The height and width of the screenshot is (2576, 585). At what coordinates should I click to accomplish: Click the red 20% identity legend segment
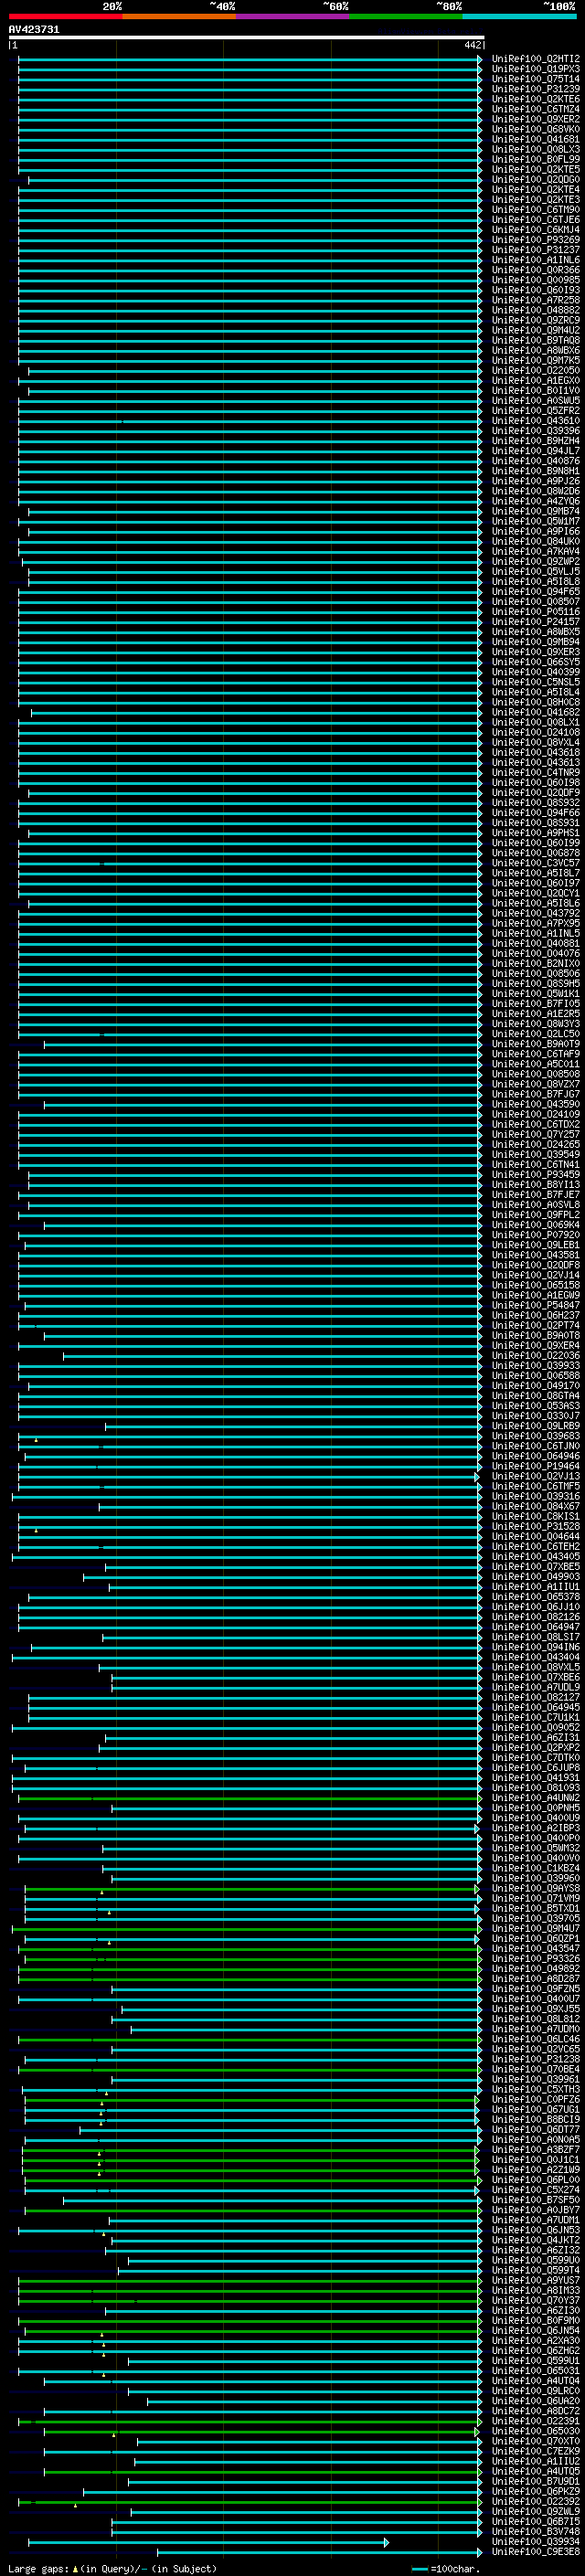point(65,16)
